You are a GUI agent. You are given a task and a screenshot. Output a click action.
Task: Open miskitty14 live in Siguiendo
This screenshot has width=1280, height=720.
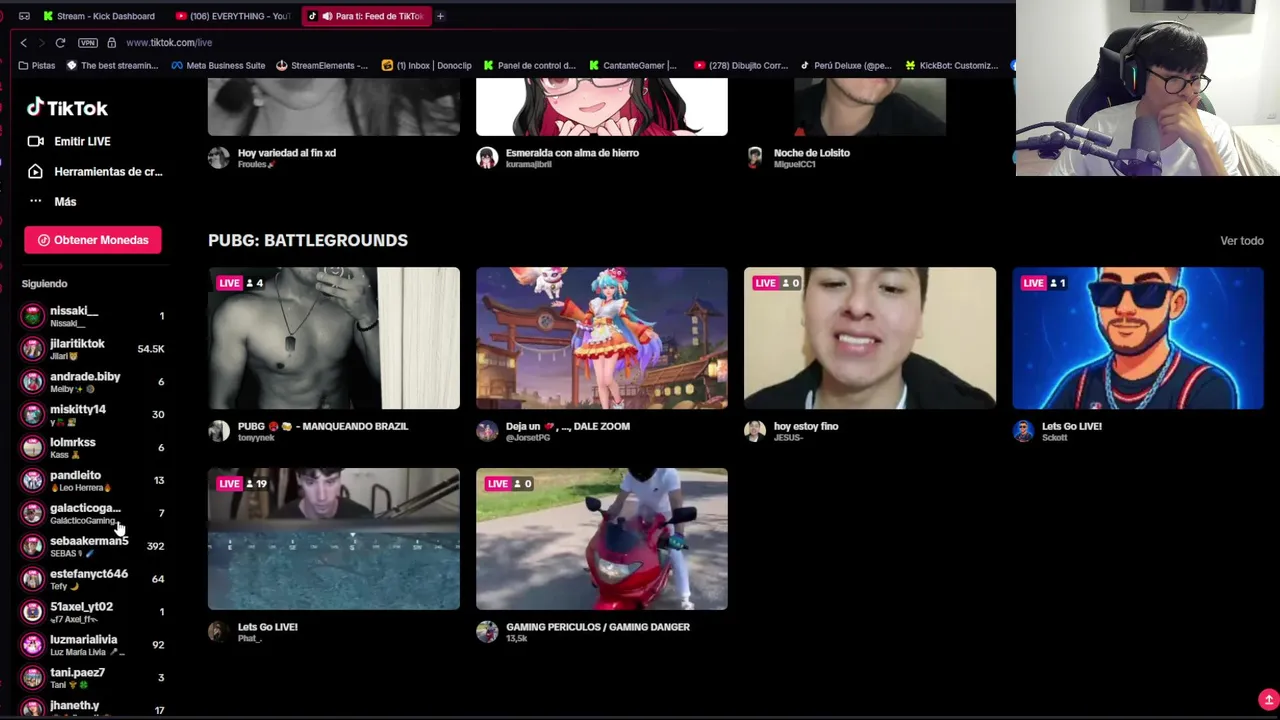click(93, 415)
